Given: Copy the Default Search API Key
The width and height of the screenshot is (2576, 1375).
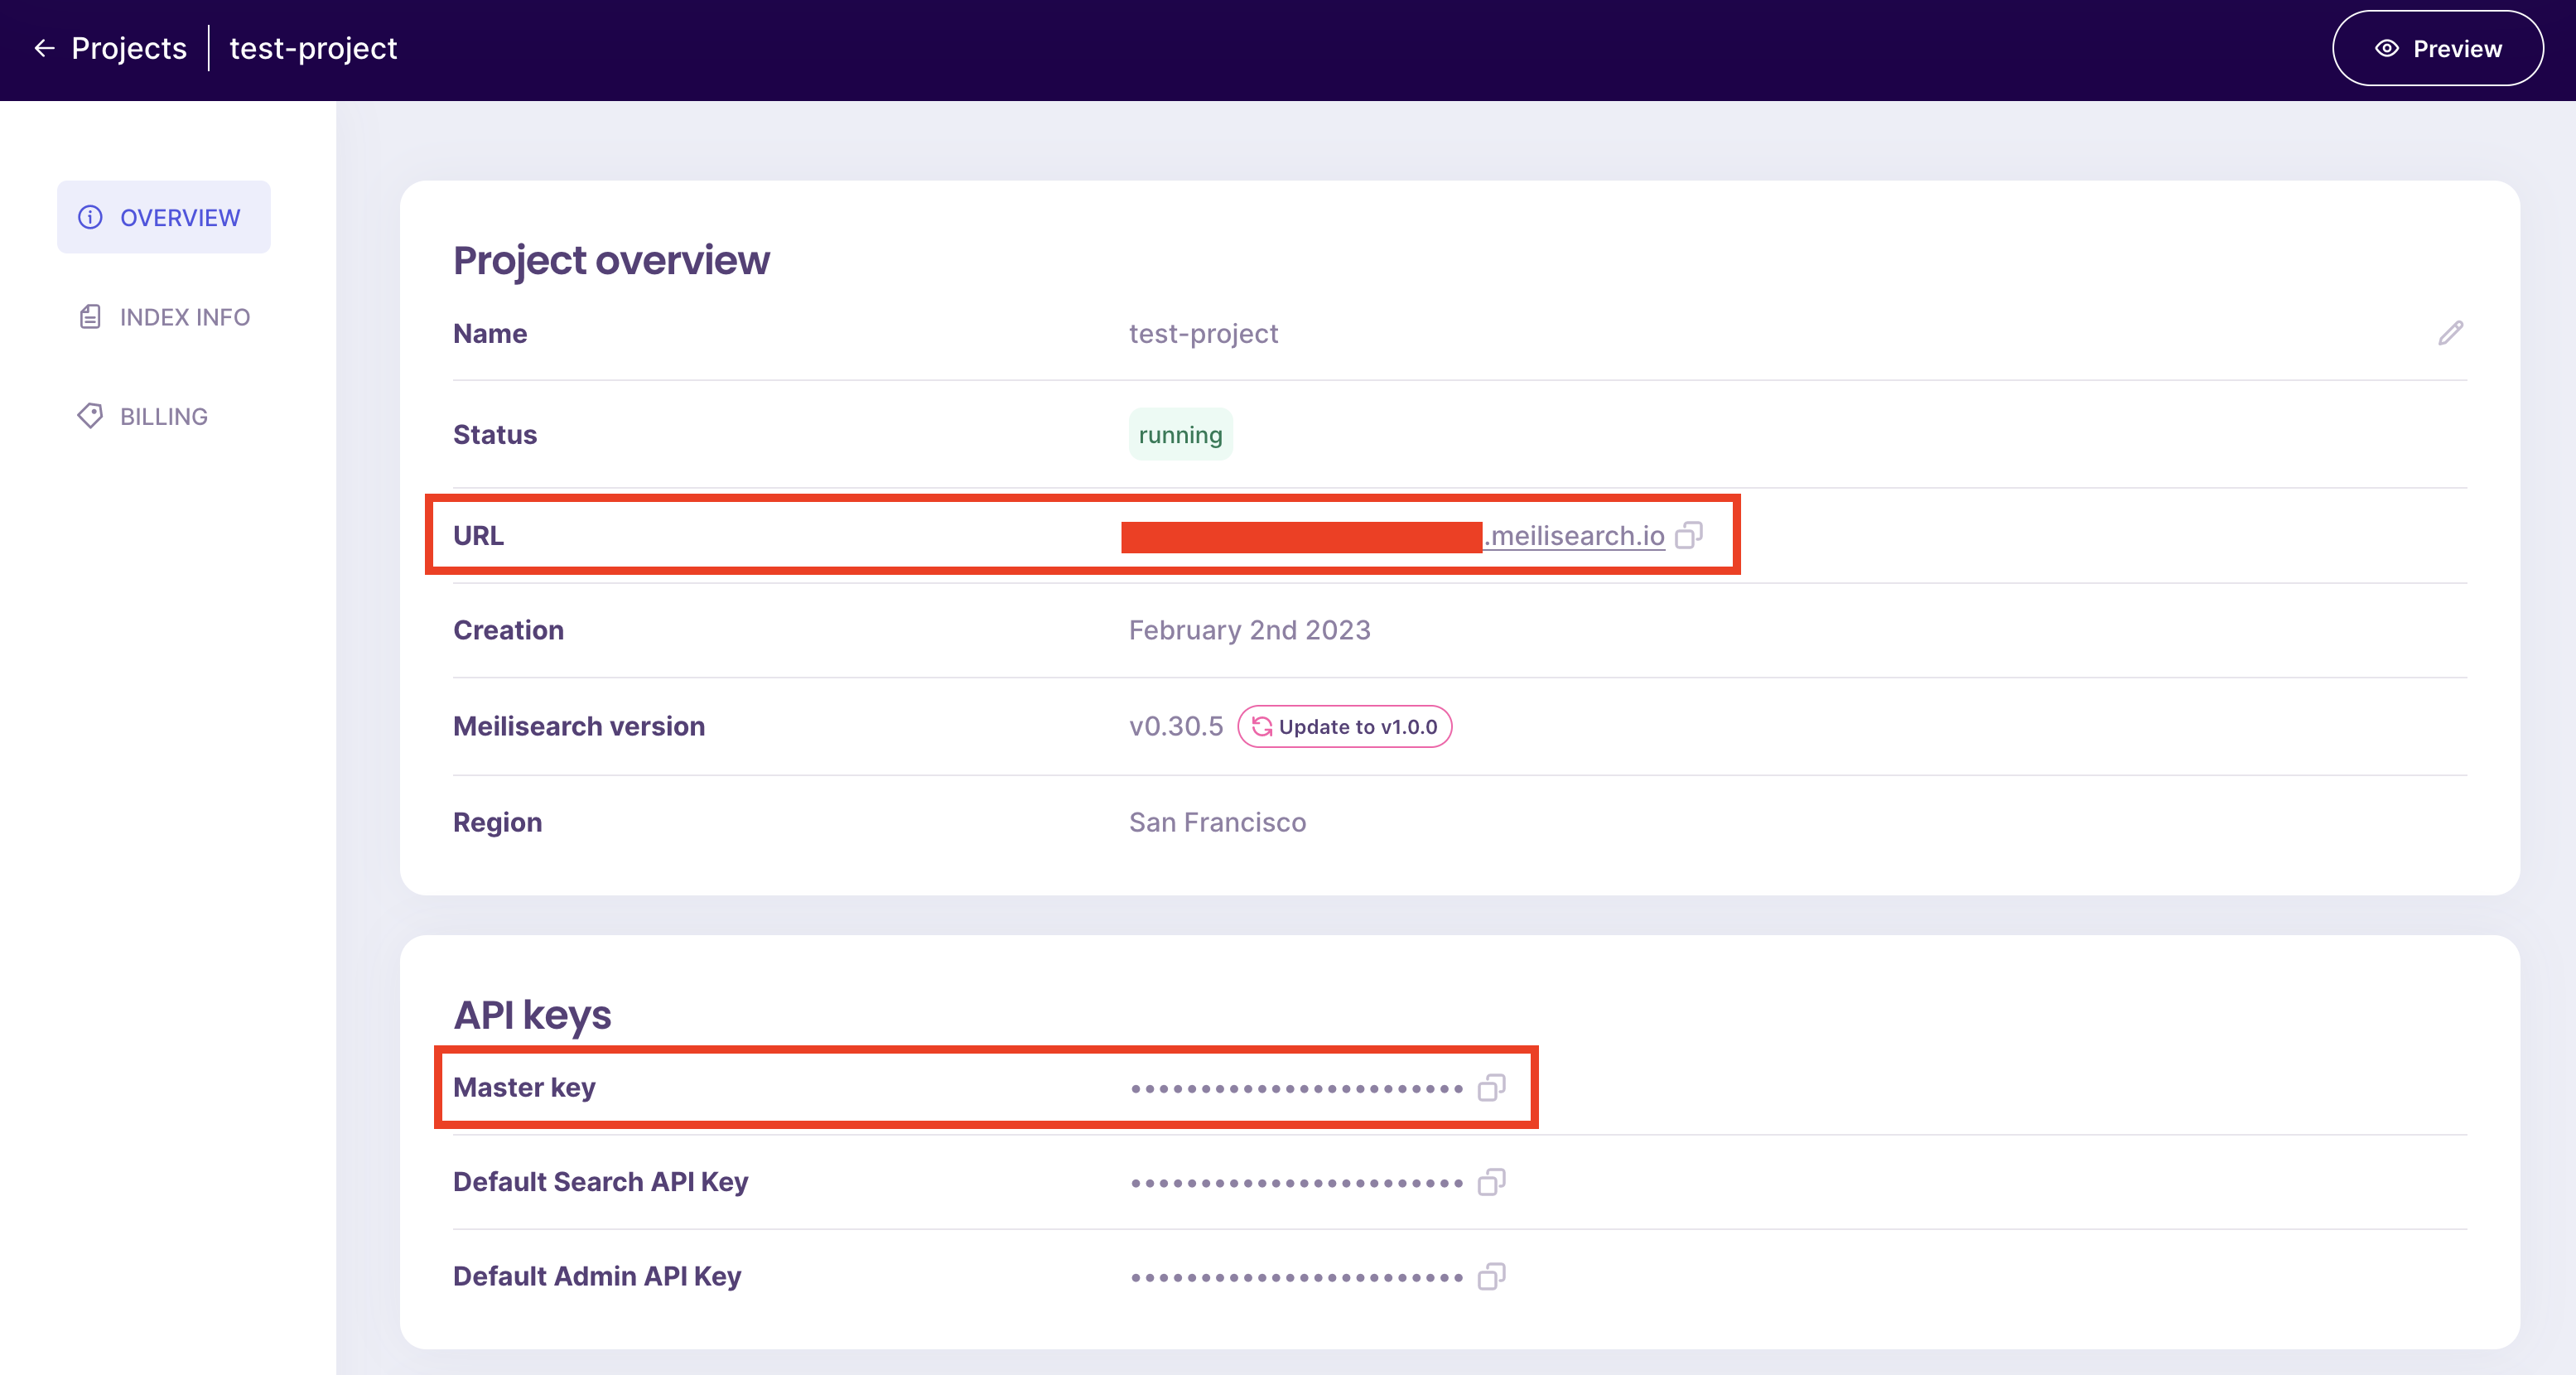Looking at the screenshot, I should pos(1491,1183).
